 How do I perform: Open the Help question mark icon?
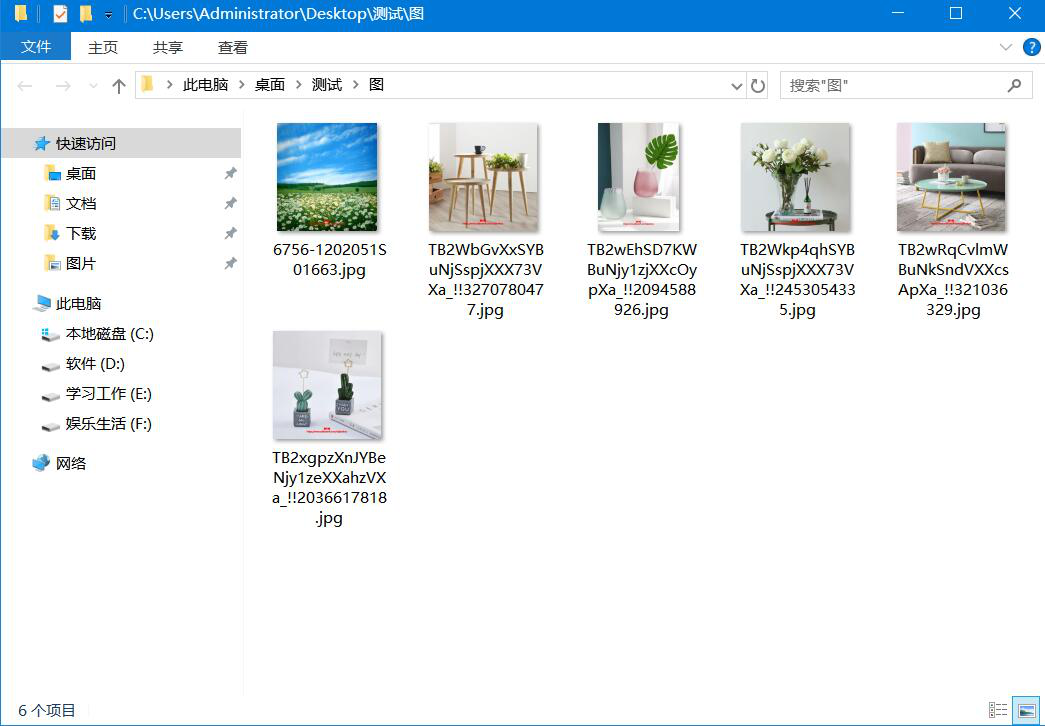(x=1032, y=46)
